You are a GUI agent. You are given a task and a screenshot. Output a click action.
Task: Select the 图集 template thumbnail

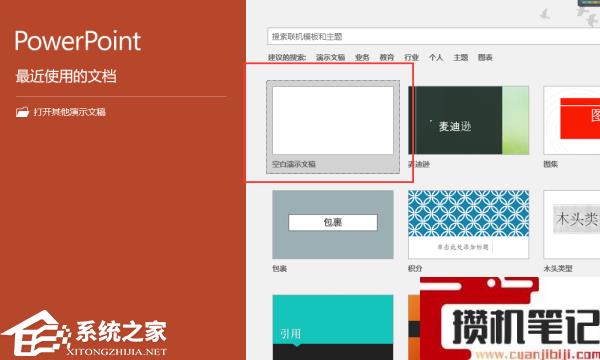572,121
